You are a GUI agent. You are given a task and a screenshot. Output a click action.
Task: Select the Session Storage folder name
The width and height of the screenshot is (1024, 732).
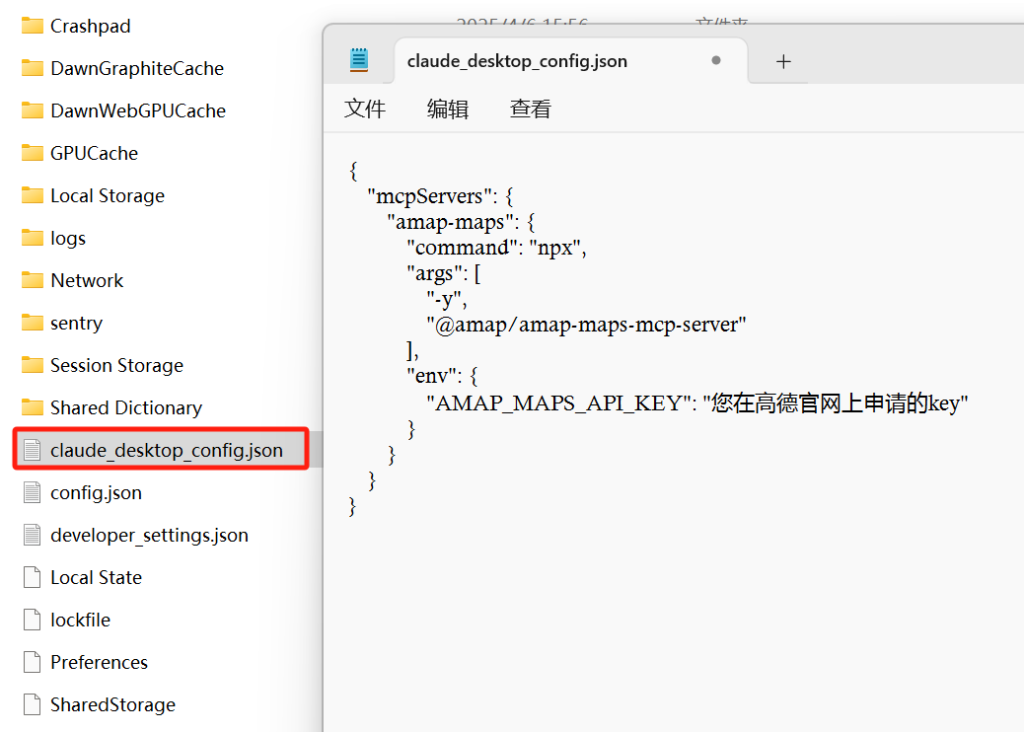(x=117, y=366)
